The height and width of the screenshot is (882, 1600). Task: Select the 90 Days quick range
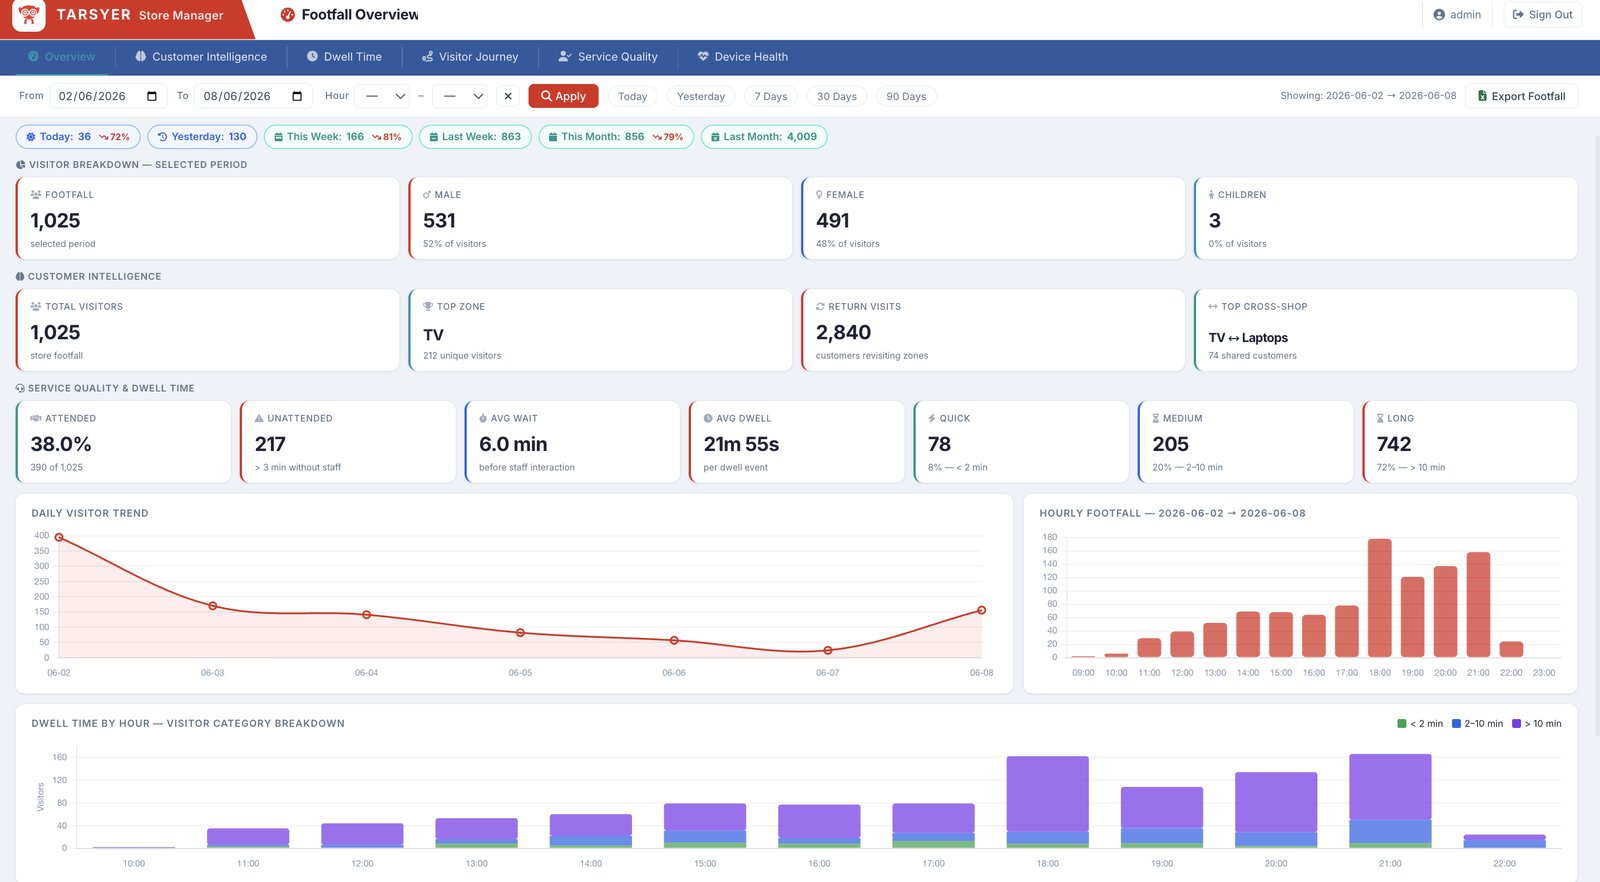906,97
